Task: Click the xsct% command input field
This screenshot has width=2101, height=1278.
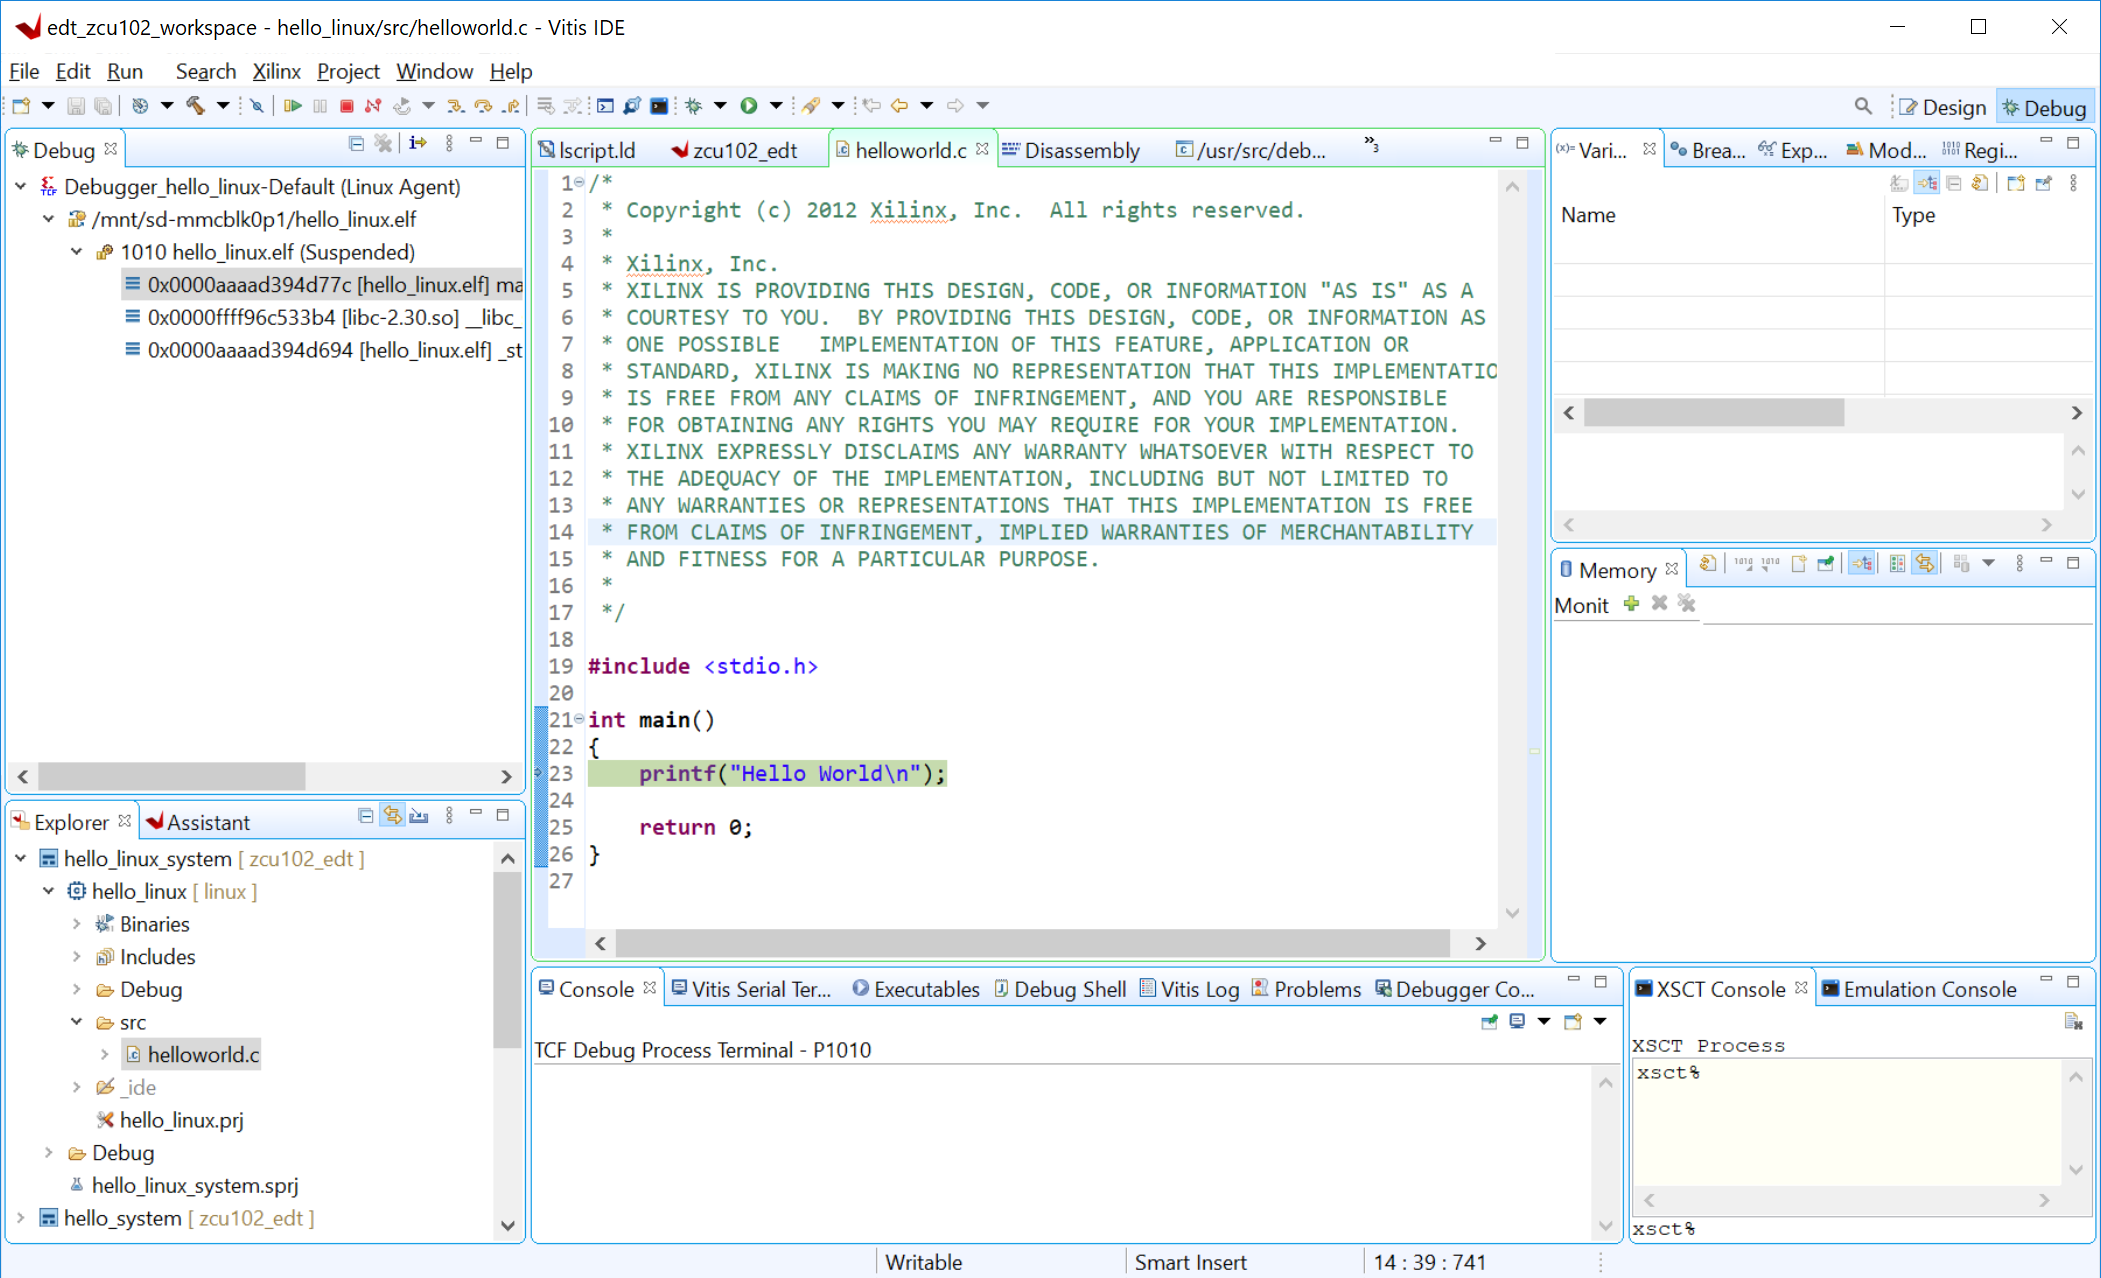Action: [x=1861, y=1229]
